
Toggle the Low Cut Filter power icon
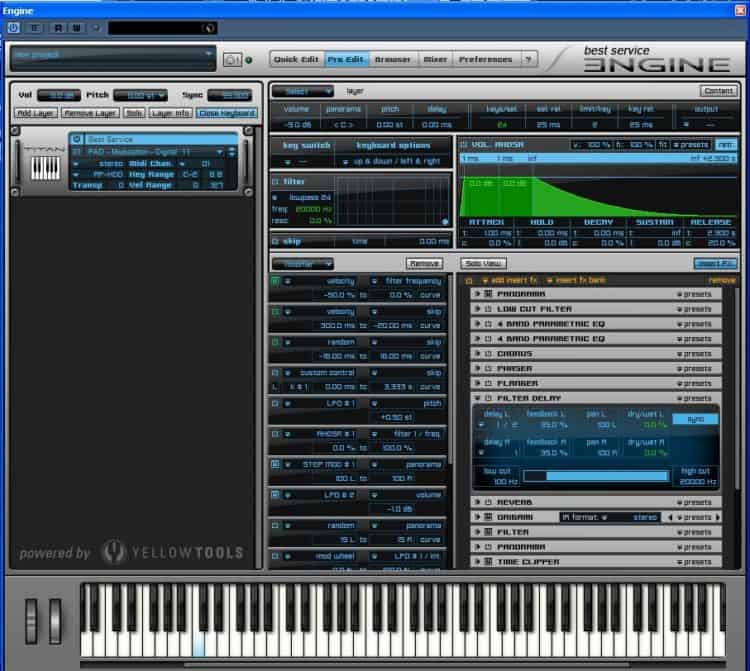pyautogui.click(x=488, y=309)
